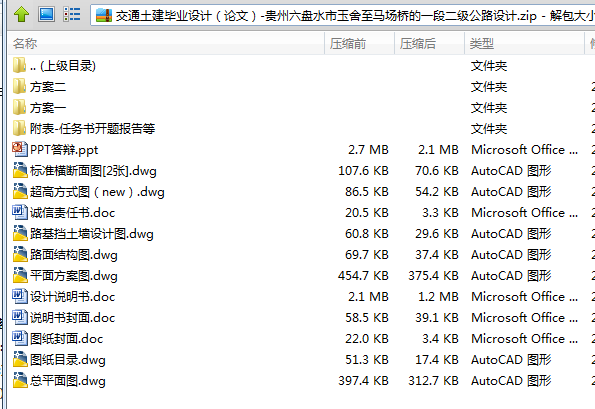
Task: Click AutoCAD 图形 type of 总平面图.dwg
Action: [511, 380]
